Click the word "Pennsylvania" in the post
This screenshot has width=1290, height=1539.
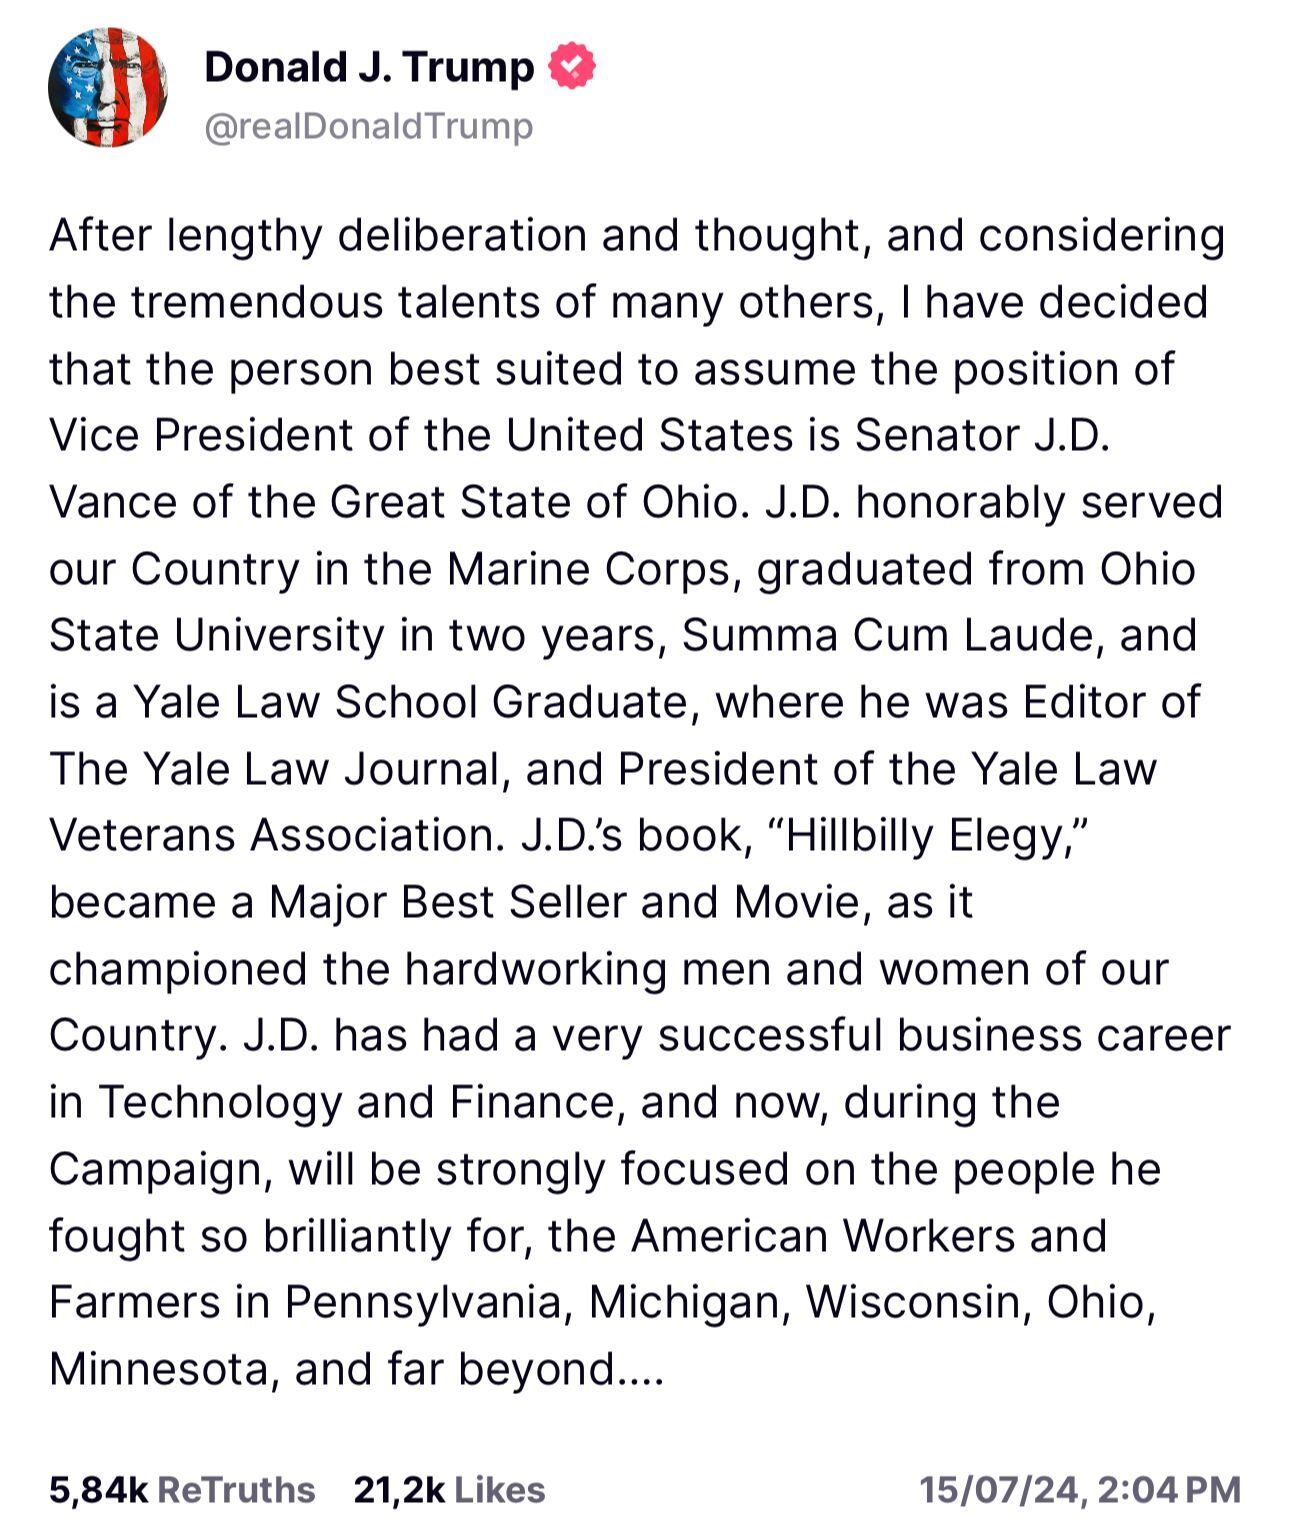click(427, 1302)
